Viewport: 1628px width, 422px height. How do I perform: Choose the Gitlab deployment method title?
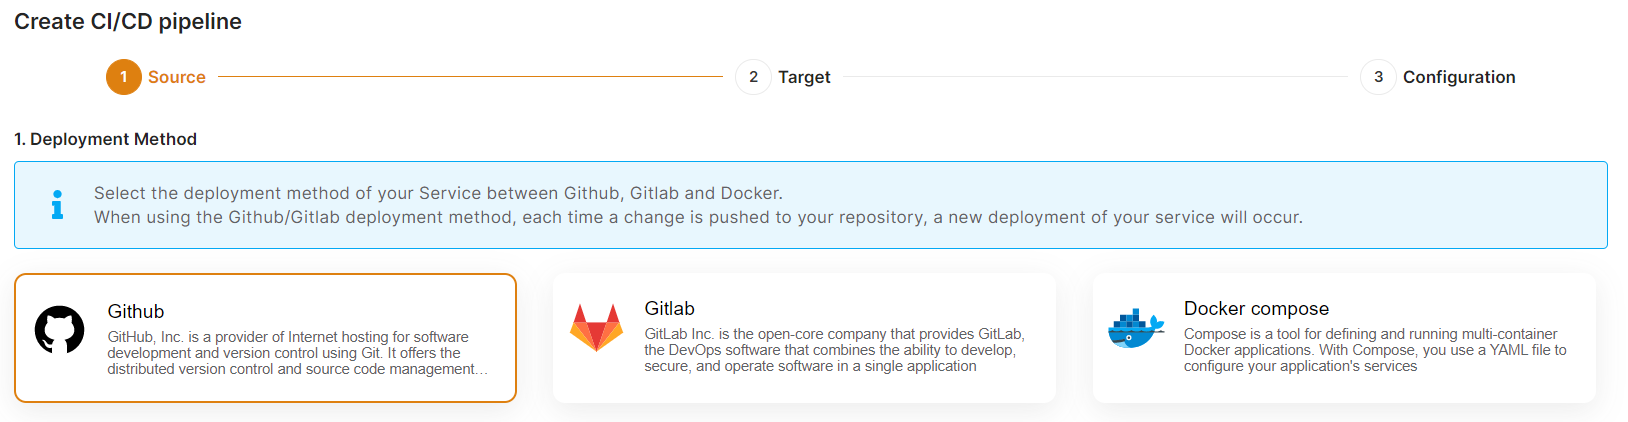click(x=669, y=308)
